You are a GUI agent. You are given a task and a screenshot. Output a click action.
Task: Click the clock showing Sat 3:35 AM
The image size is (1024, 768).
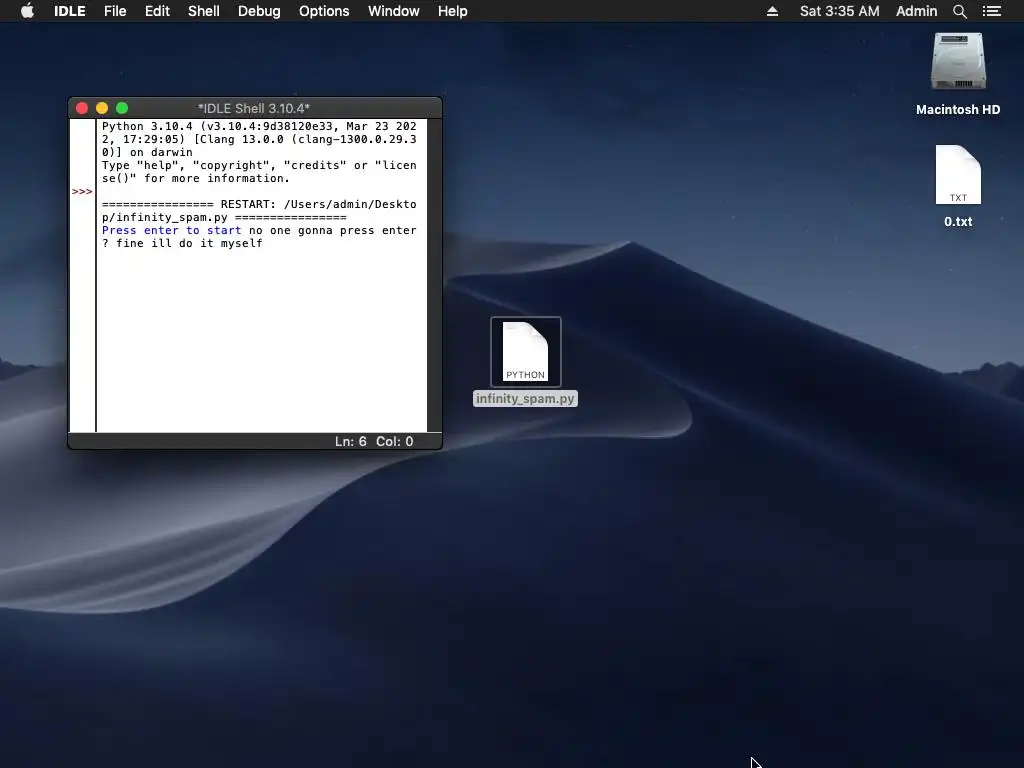839,11
